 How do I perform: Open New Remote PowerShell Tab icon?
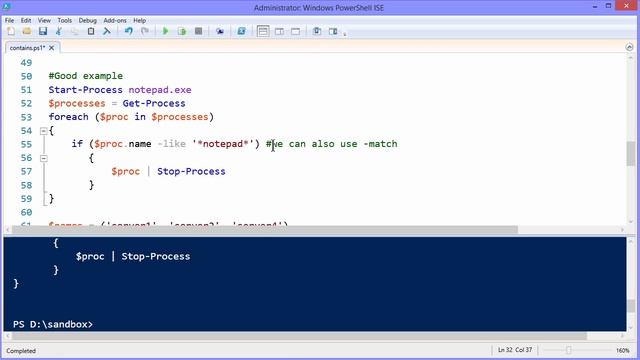(220, 31)
